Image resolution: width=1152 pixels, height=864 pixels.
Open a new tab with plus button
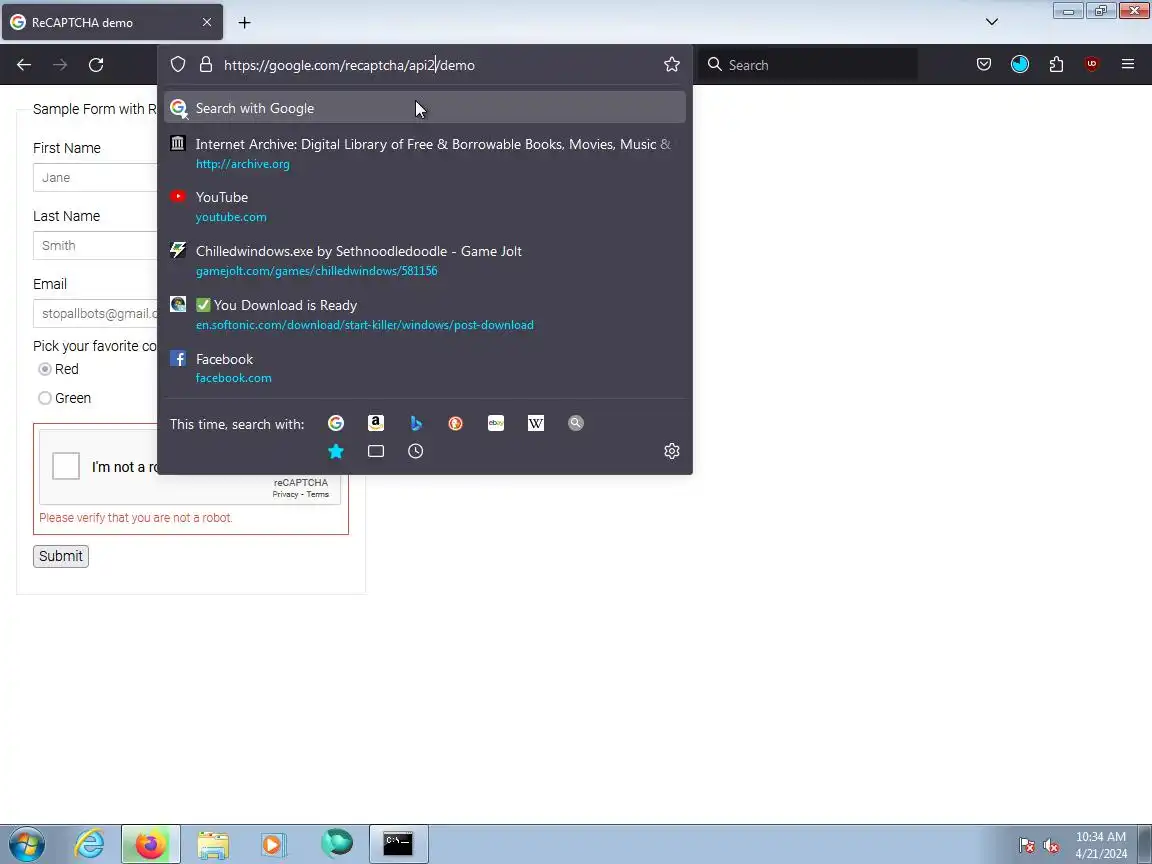click(245, 23)
